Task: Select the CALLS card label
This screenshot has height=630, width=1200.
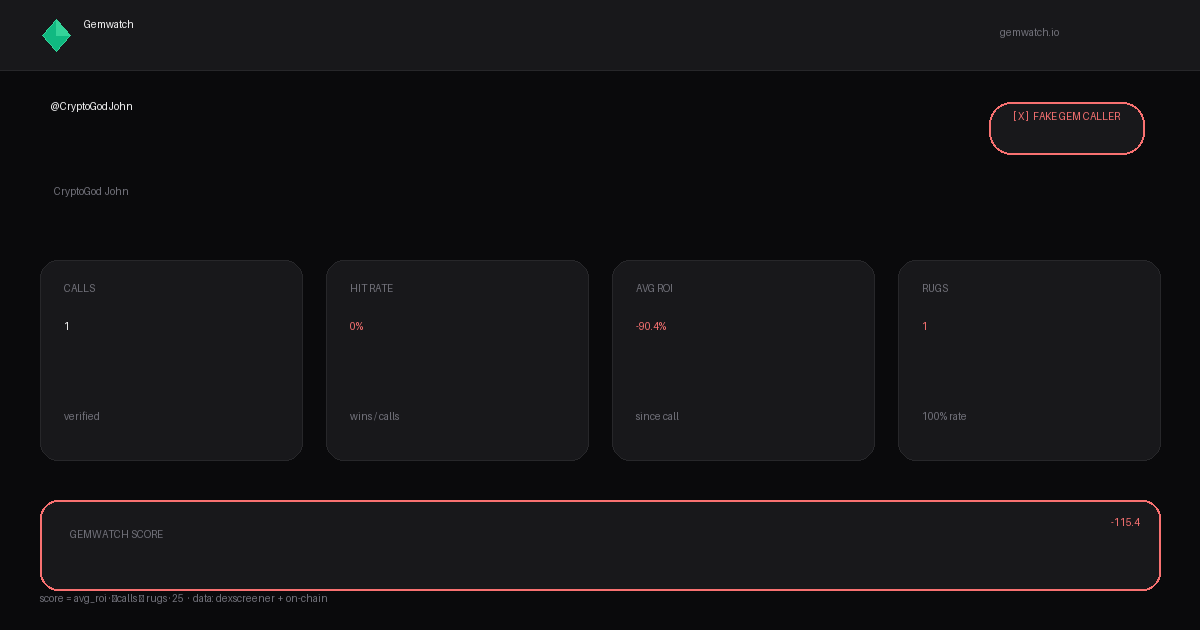Action: (x=80, y=289)
